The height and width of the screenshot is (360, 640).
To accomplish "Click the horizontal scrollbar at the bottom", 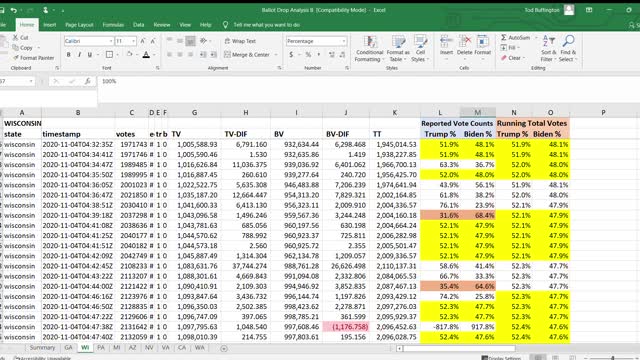I will click(459, 349).
